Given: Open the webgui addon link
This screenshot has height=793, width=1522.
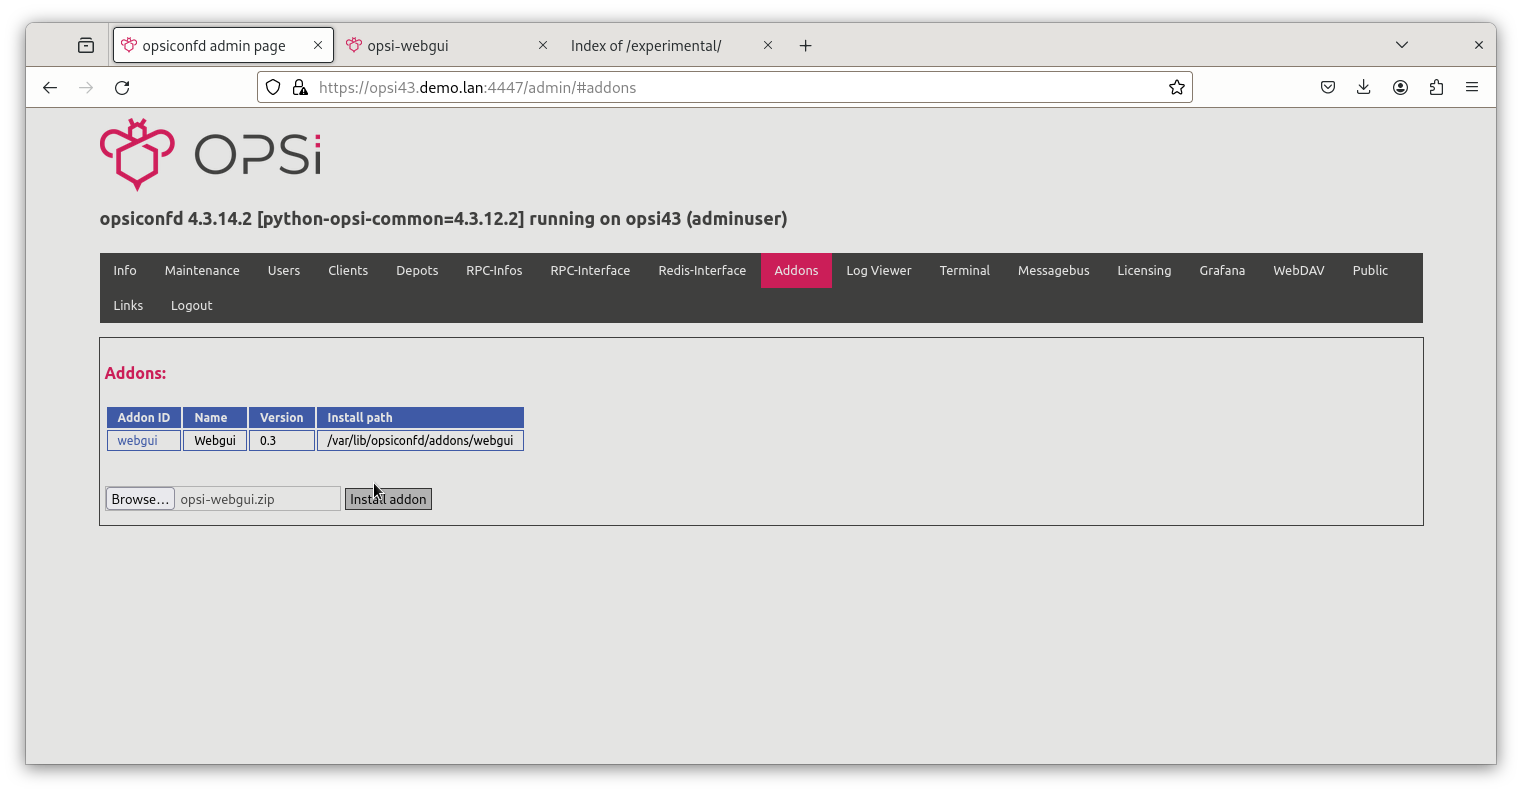Looking at the screenshot, I should 137,441.
